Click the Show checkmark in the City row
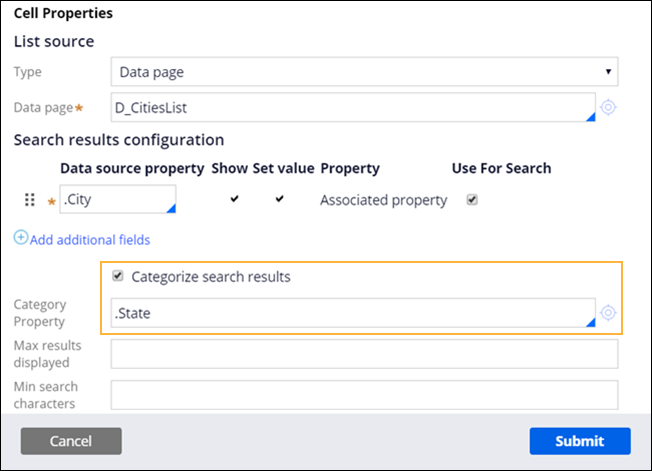Image resolution: width=652 pixels, height=471 pixels. 234,199
